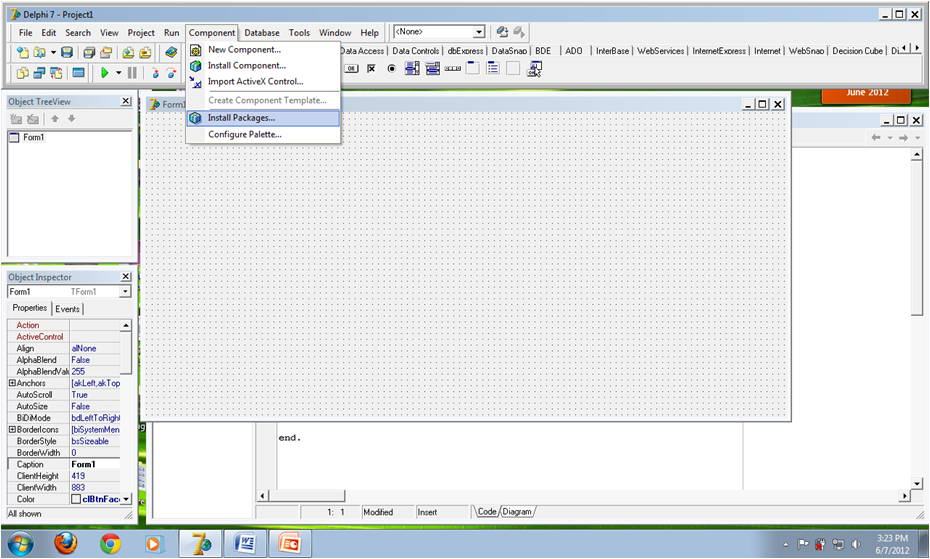Image resolution: width=930 pixels, height=559 pixels.
Task: Click the Save All toolbar icon
Action: point(89,52)
